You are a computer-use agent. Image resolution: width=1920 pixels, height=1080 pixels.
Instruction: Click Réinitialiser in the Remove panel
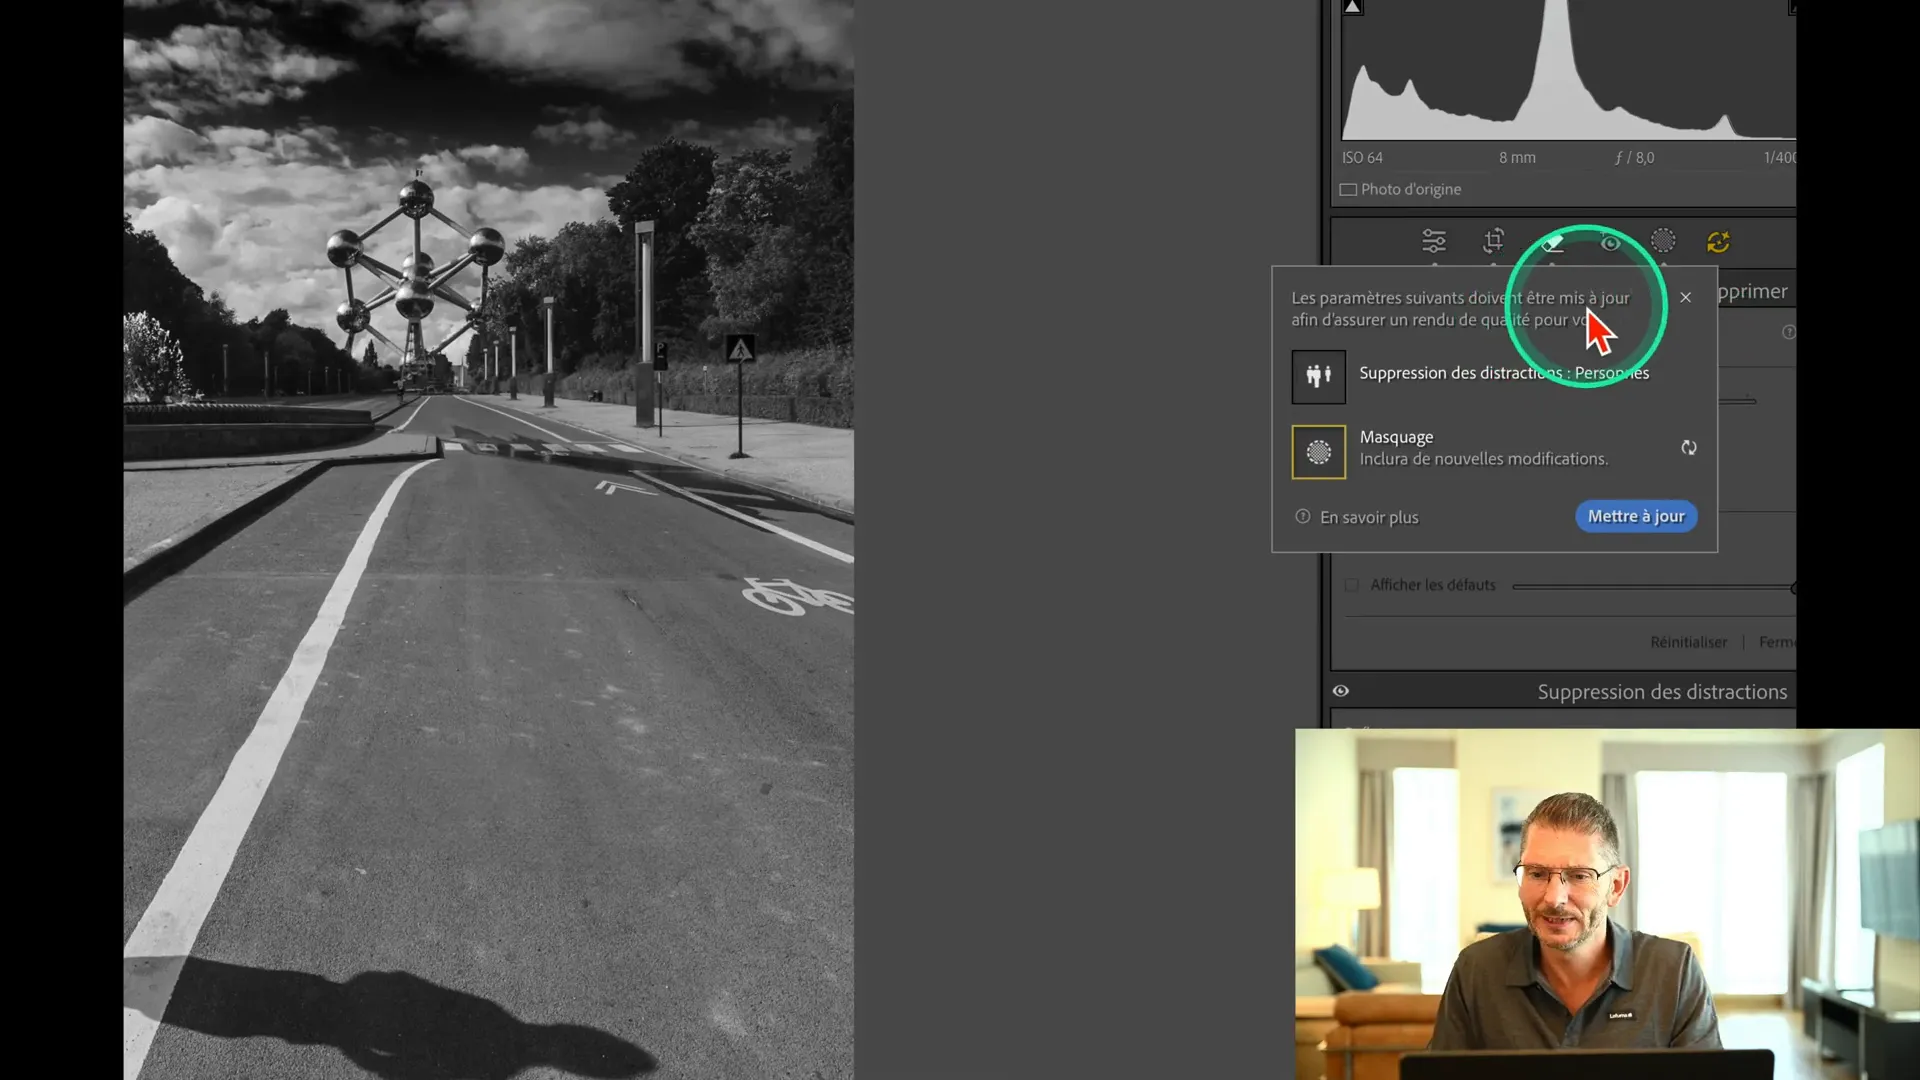click(x=1688, y=642)
